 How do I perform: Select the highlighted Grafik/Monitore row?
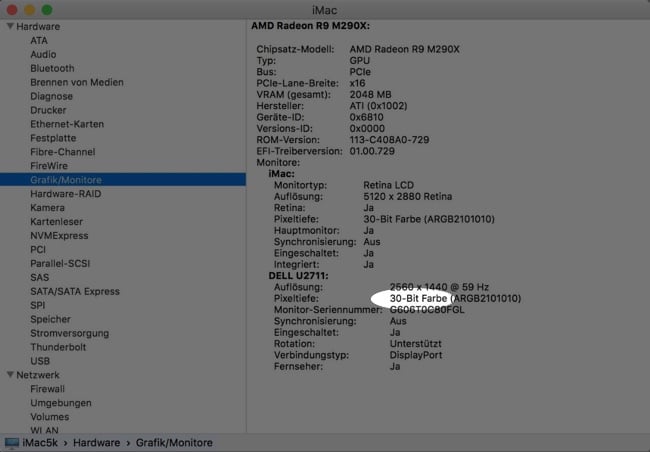click(123, 180)
